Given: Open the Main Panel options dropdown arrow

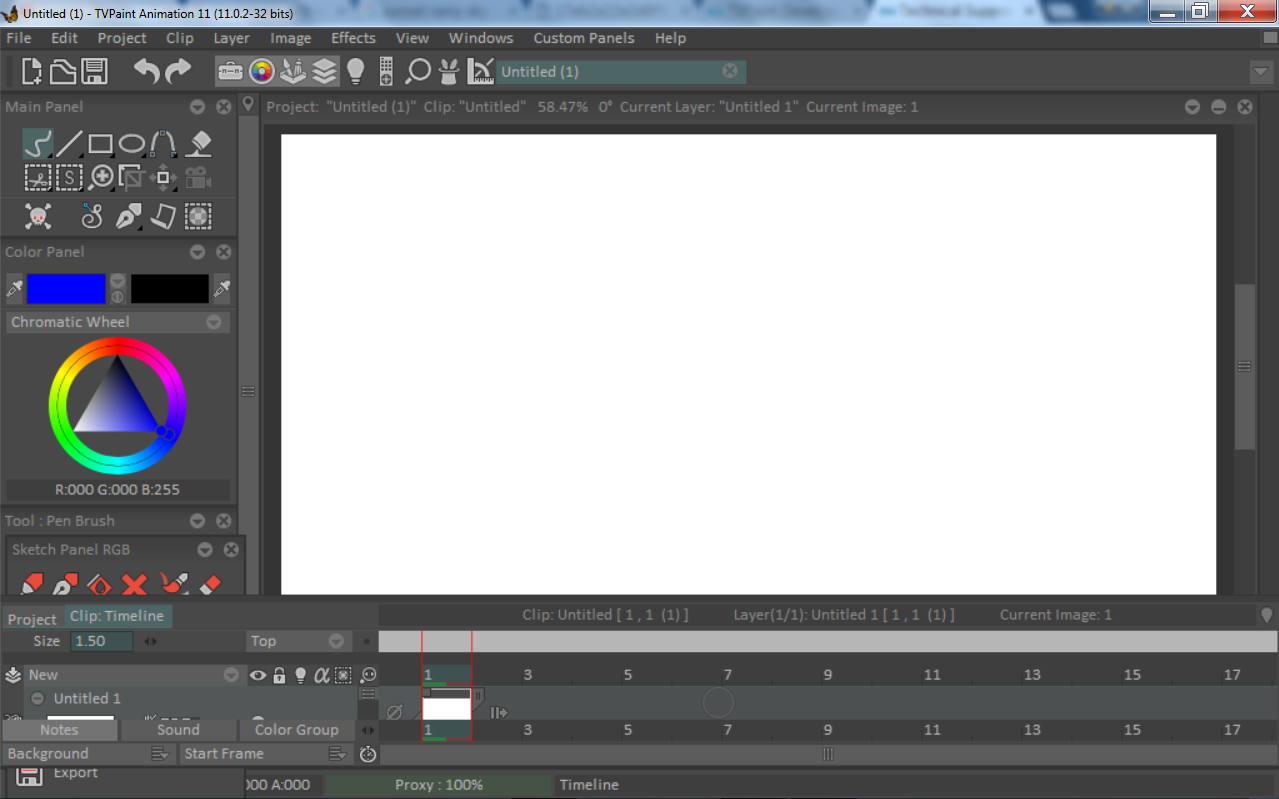Looking at the screenshot, I should coord(198,107).
